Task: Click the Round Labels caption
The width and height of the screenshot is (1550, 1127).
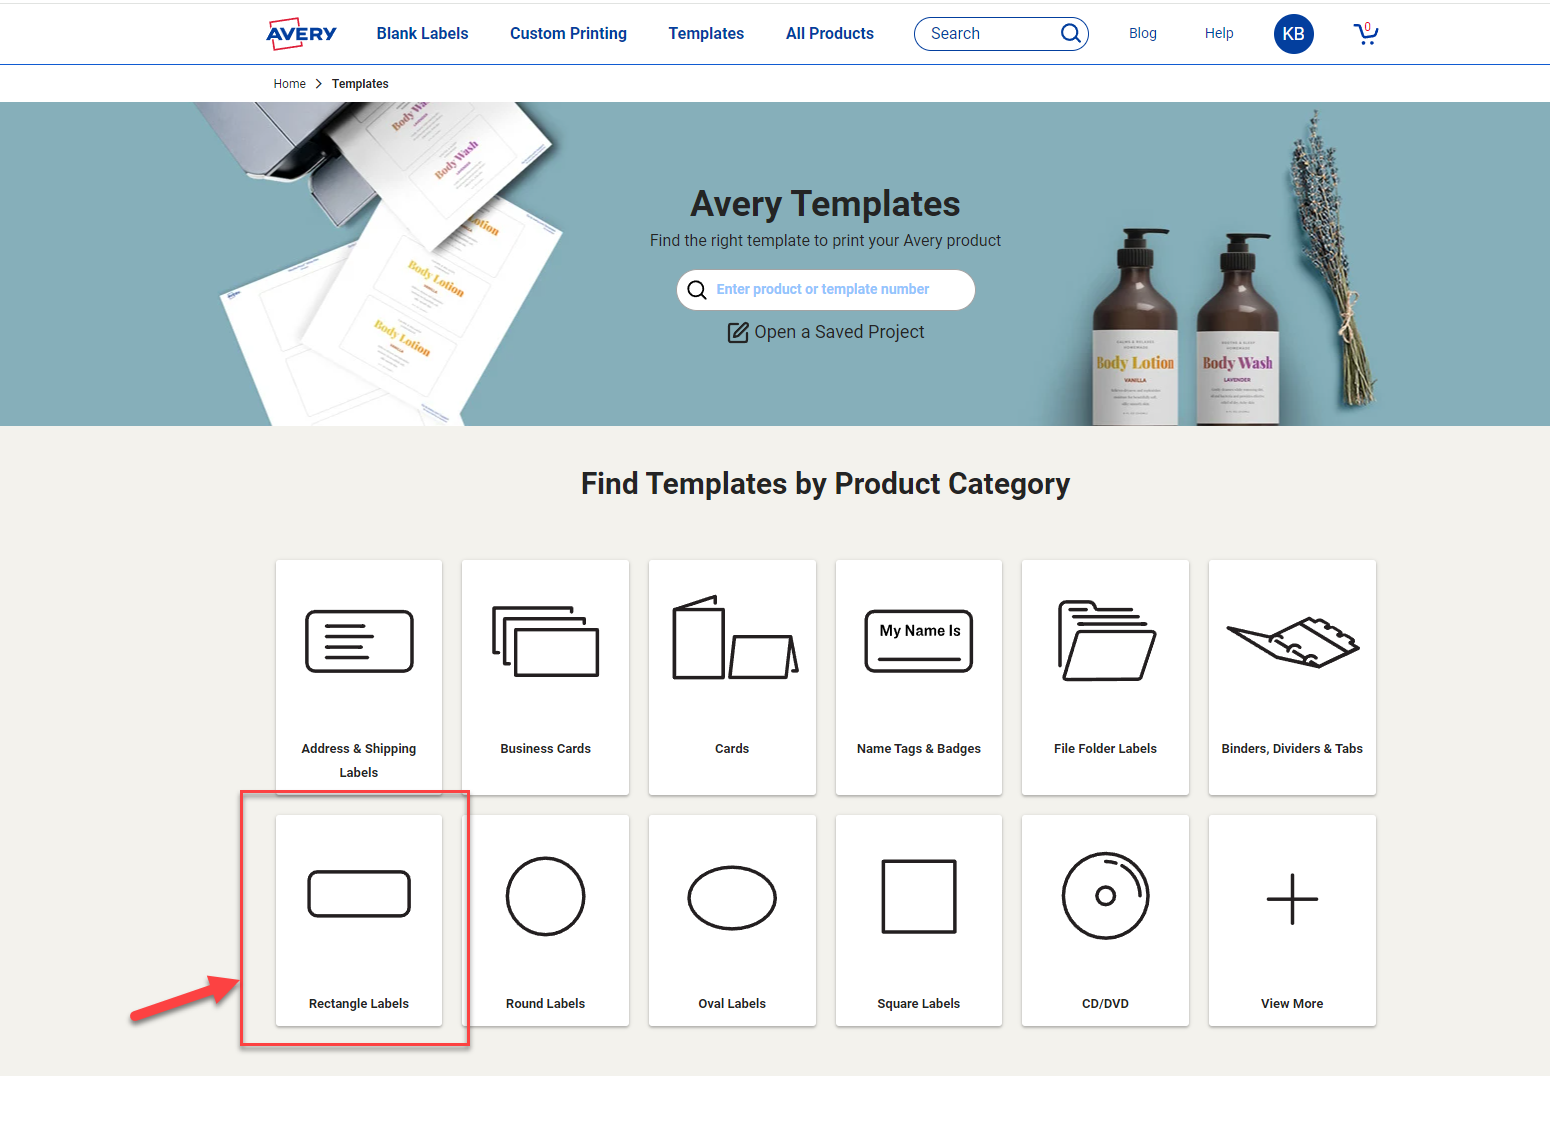Action: click(545, 1004)
